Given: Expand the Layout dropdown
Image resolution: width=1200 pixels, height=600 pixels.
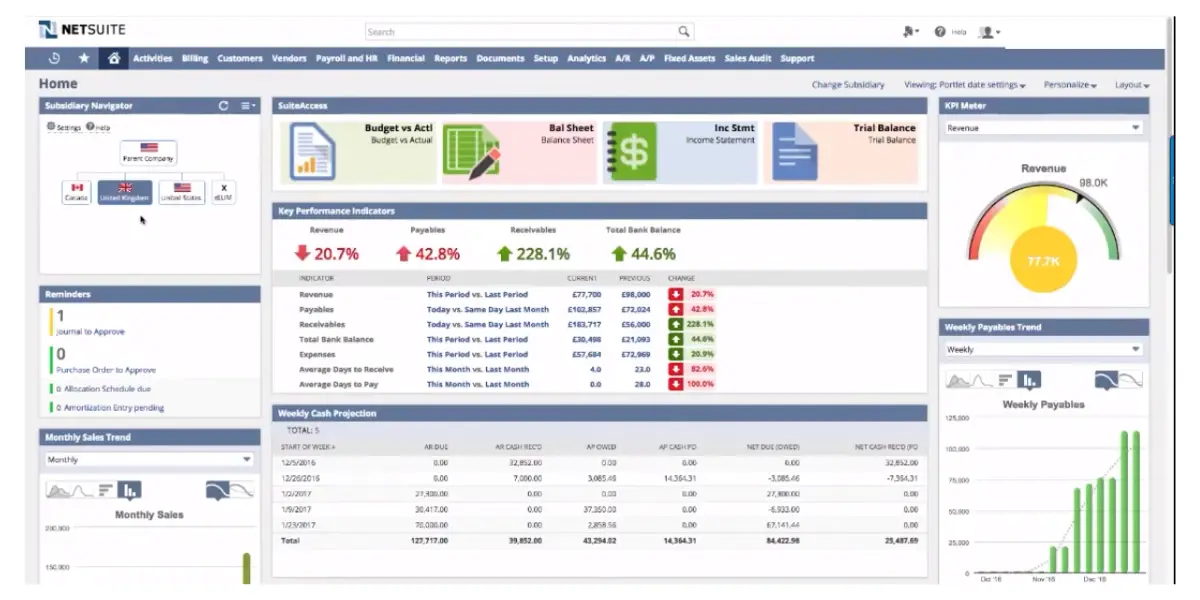Looking at the screenshot, I should [1132, 85].
